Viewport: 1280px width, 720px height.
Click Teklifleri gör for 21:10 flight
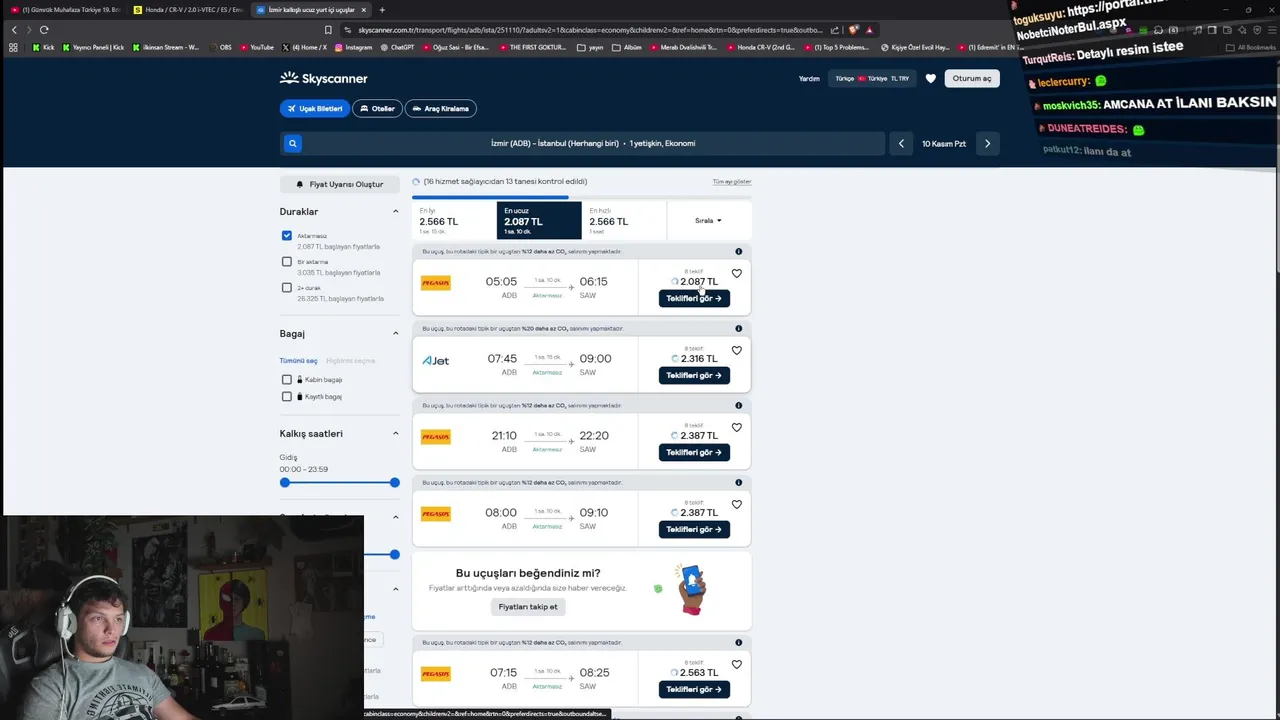pyautogui.click(x=694, y=452)
